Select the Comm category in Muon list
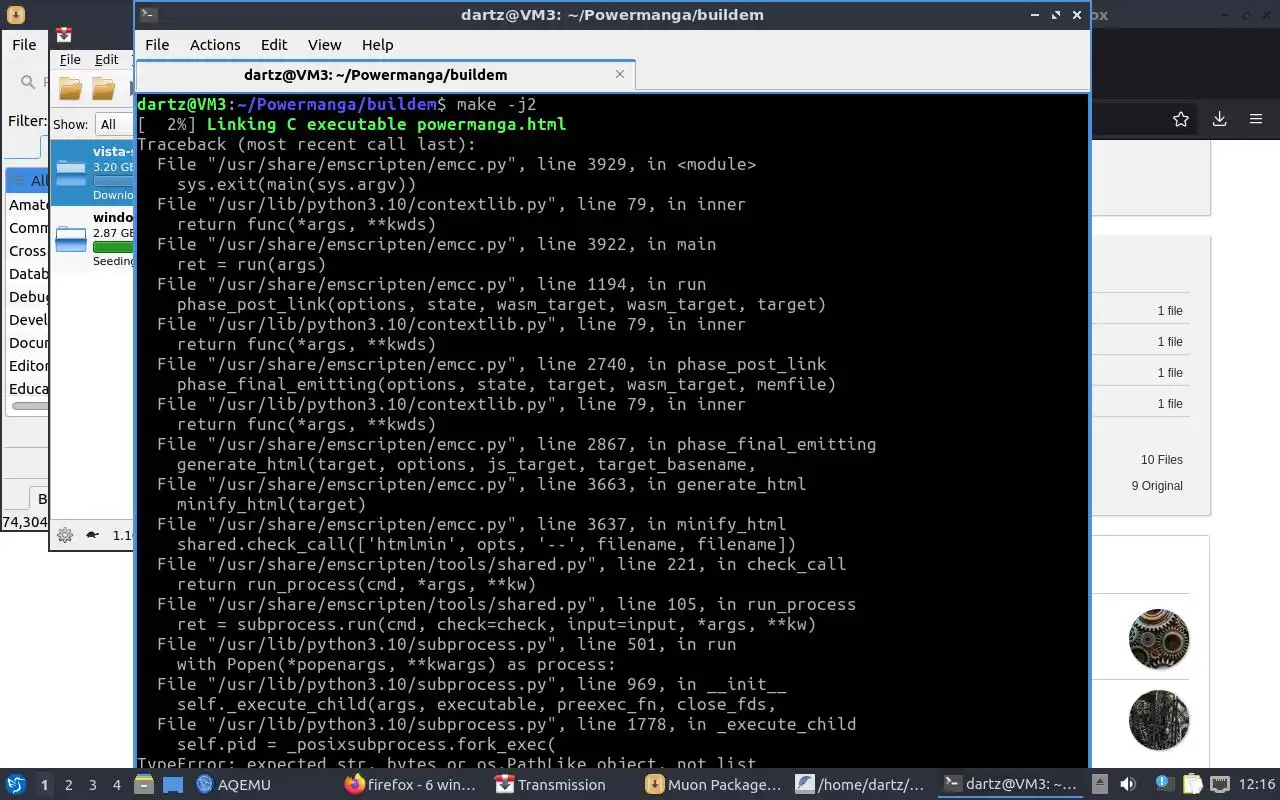Viewport: 1280px width, 800px height. pos(28,228)
